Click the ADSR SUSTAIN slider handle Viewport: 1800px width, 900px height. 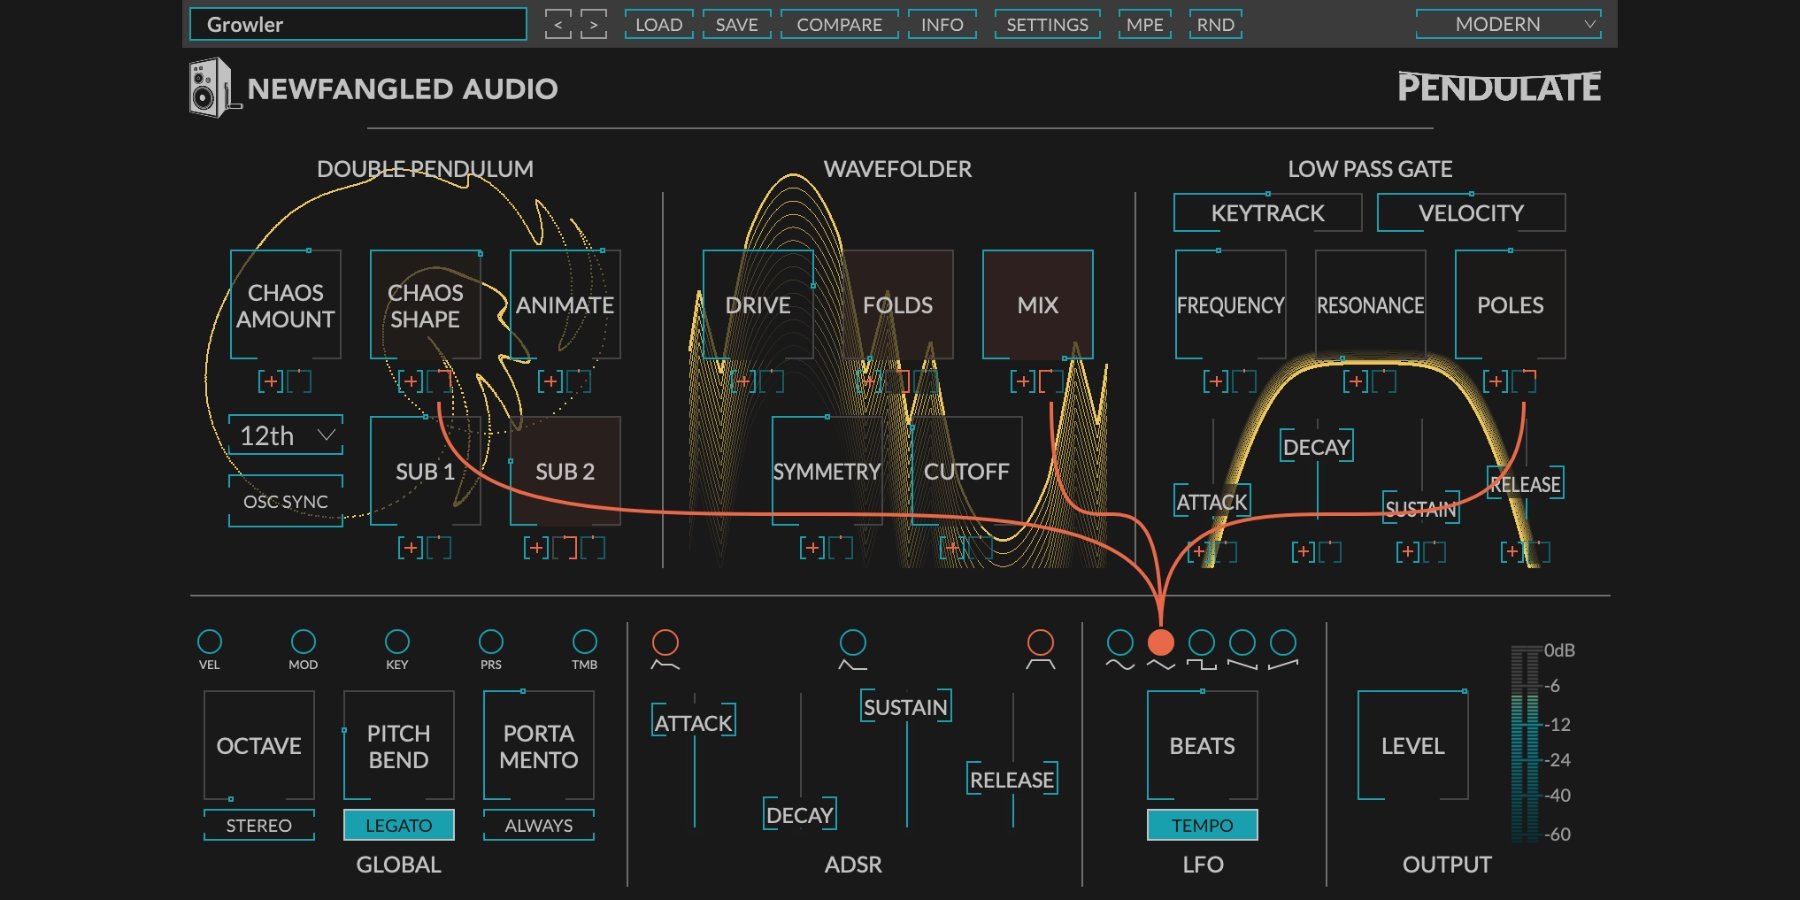click(x=905, y=707)
